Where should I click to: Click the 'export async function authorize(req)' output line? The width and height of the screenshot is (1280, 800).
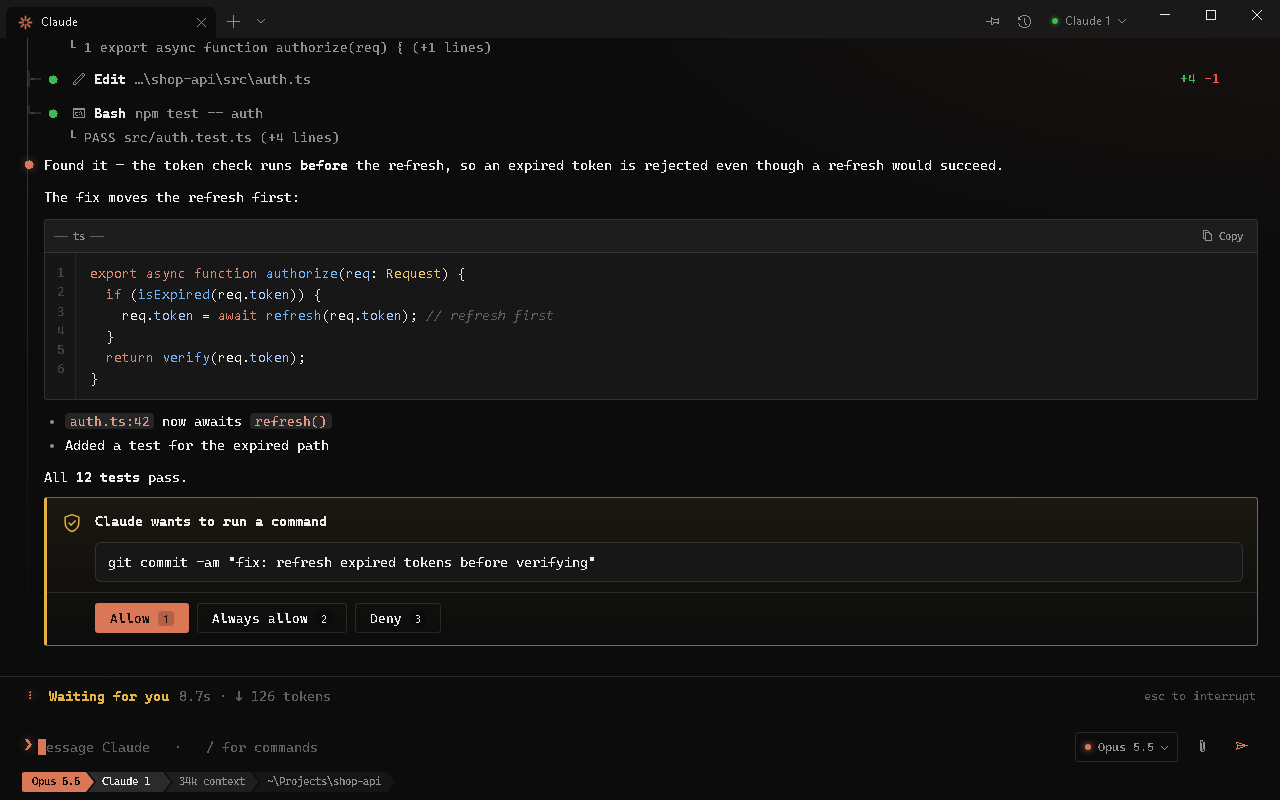pyautogui.click(x=287, y=47)
